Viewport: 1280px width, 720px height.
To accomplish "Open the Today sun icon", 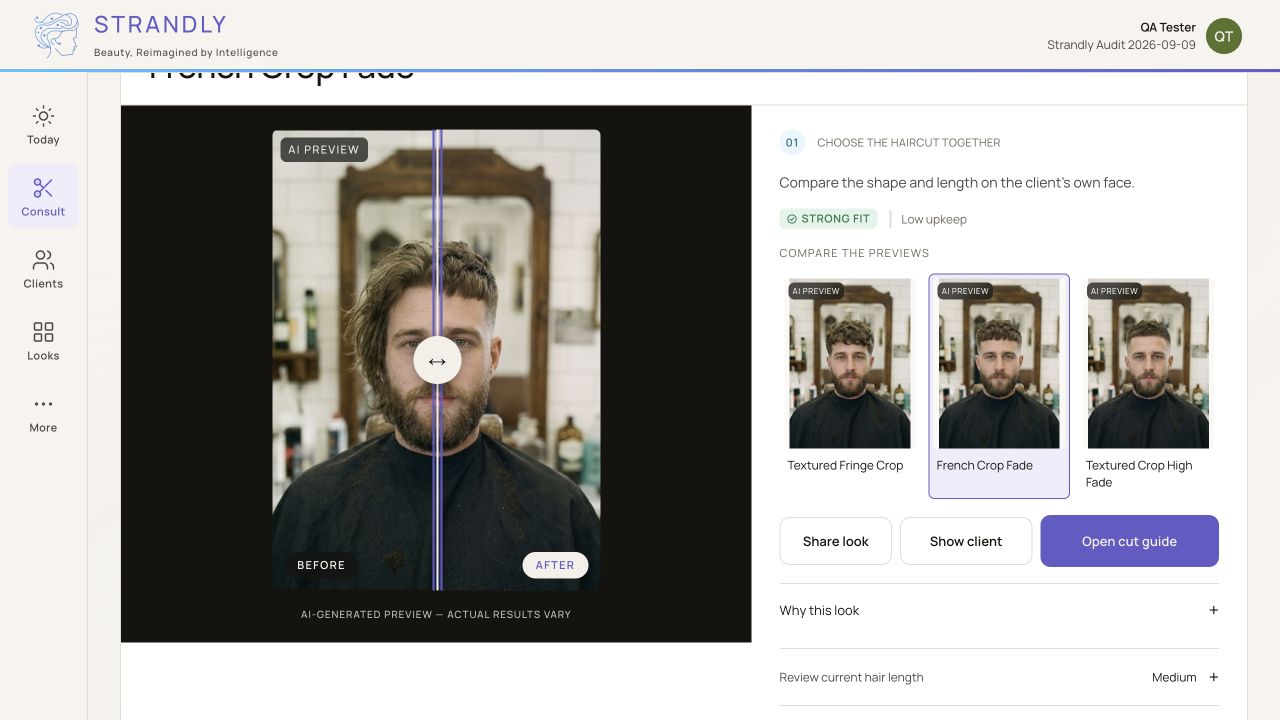I will tap(43, 116).
